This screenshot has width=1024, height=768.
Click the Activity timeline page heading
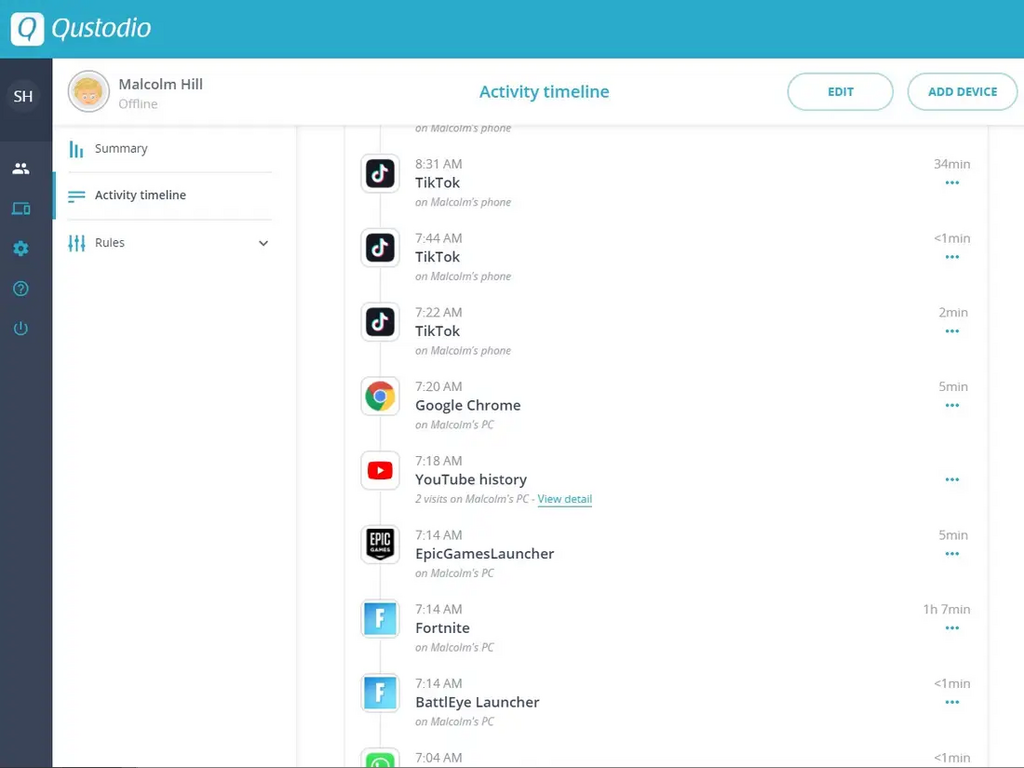point(544,91)
